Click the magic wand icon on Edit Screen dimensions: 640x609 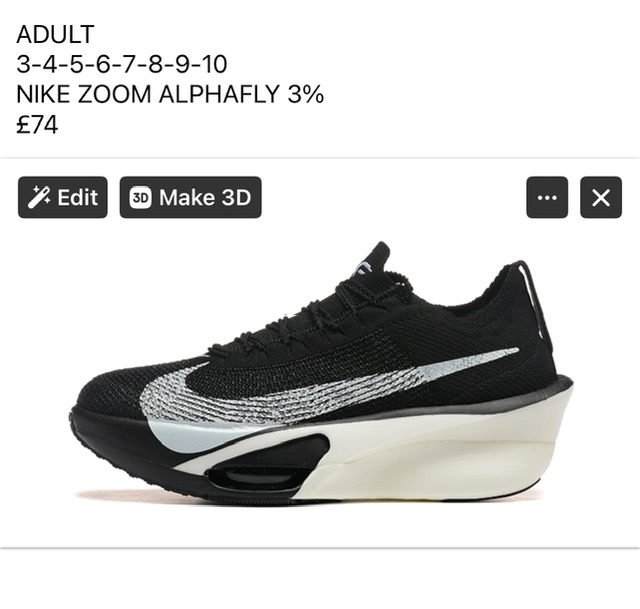[x=39, y=198]
